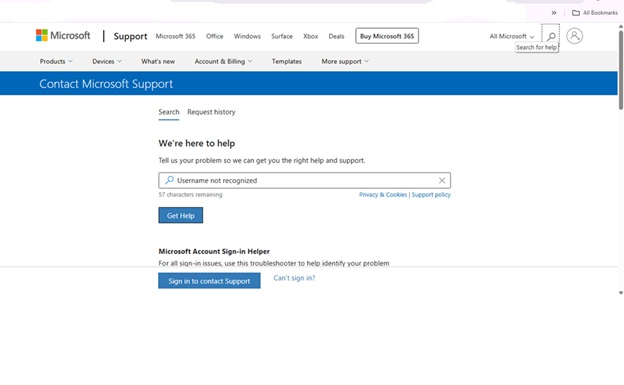Show hidden bookmarks with the double chevron
This screenshot has width=624, height=385.
coord(554,13)
